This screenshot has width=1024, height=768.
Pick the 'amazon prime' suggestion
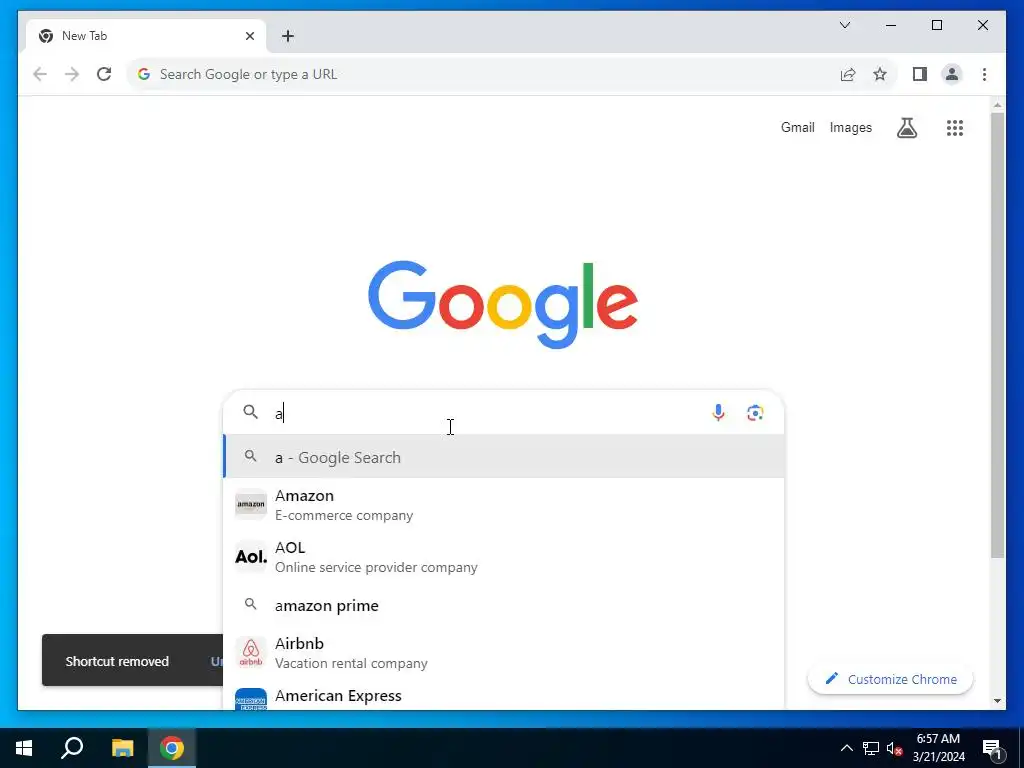pyautogui.click(x=504, y=605)
